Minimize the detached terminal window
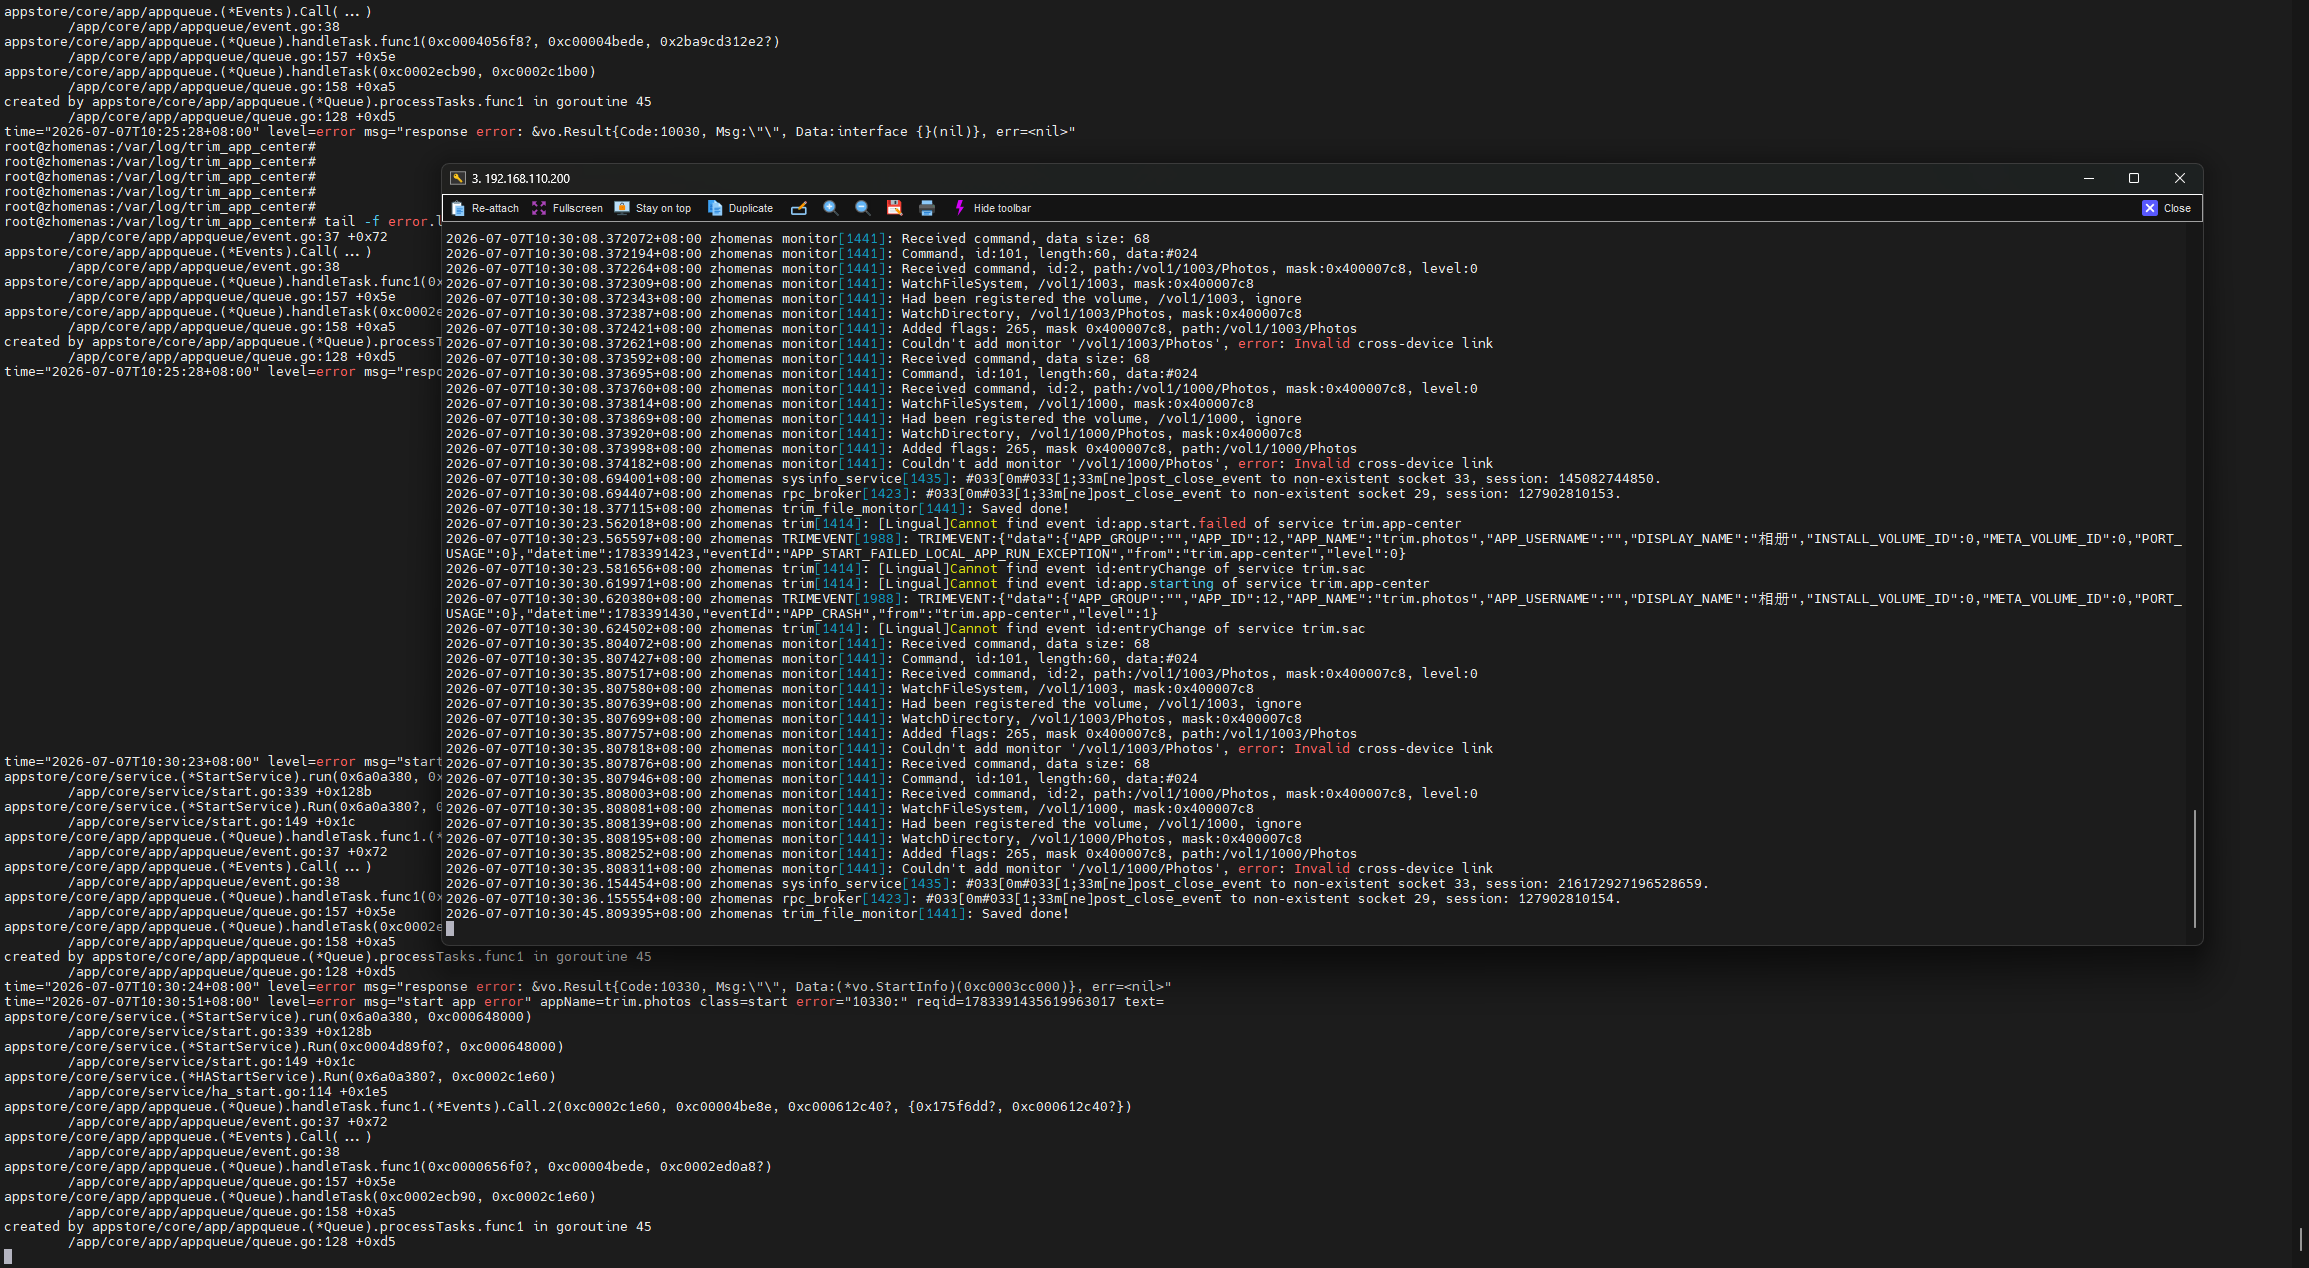This screenshot has width=2309, height=1268. (x=2088, y=178)
